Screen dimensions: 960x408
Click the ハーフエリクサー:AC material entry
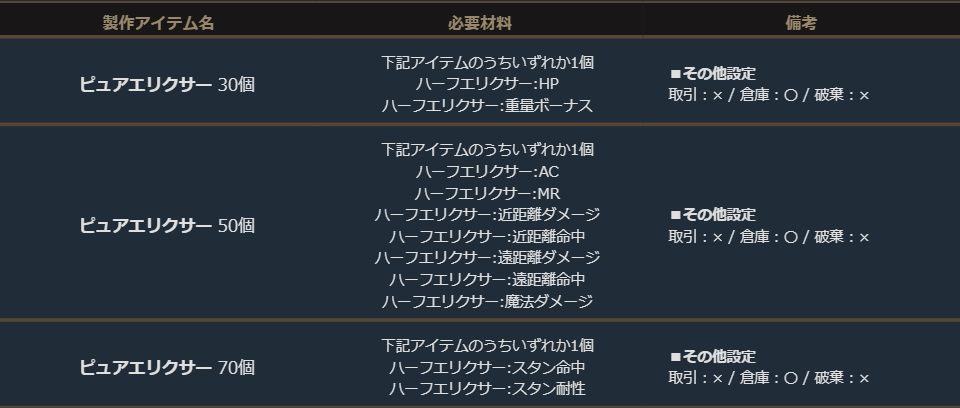pyautogui.click(x=487, y=172)
